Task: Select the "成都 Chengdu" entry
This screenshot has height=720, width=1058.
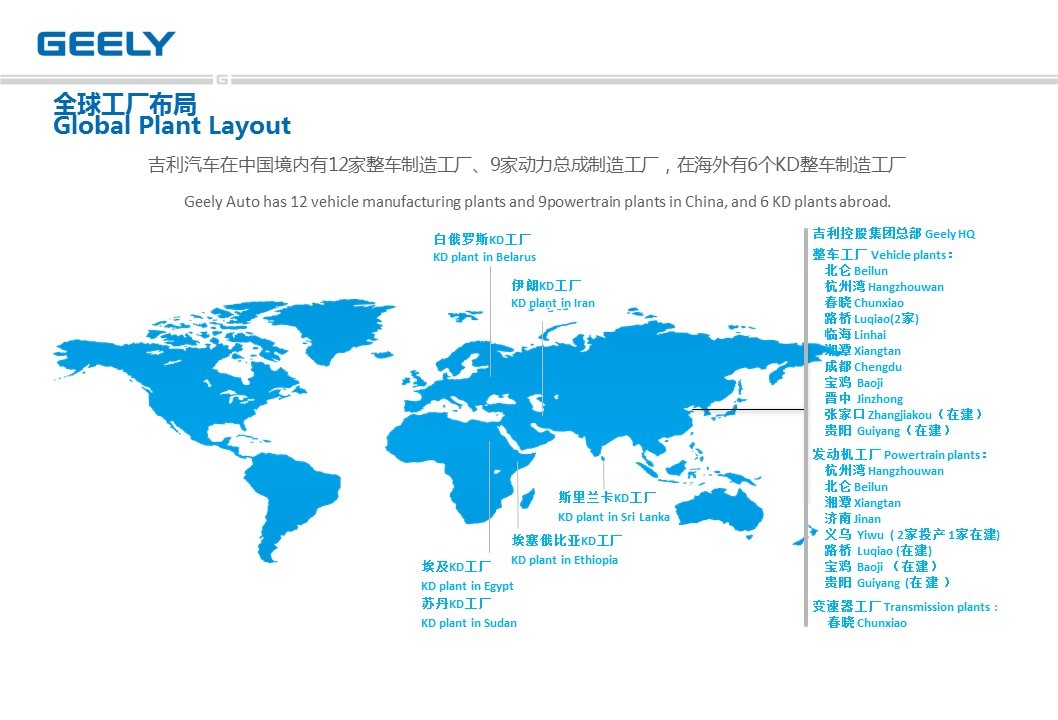Action: [x=863, y=367]
